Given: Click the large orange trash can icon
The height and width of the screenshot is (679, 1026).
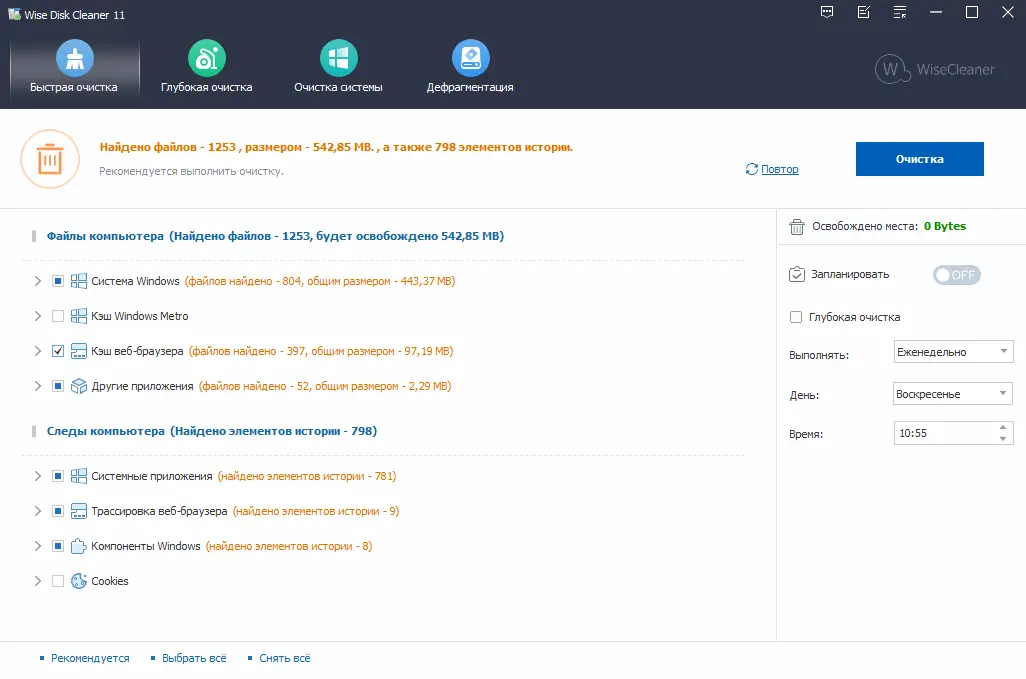Looking at the screenshot, I should (50, 159).
